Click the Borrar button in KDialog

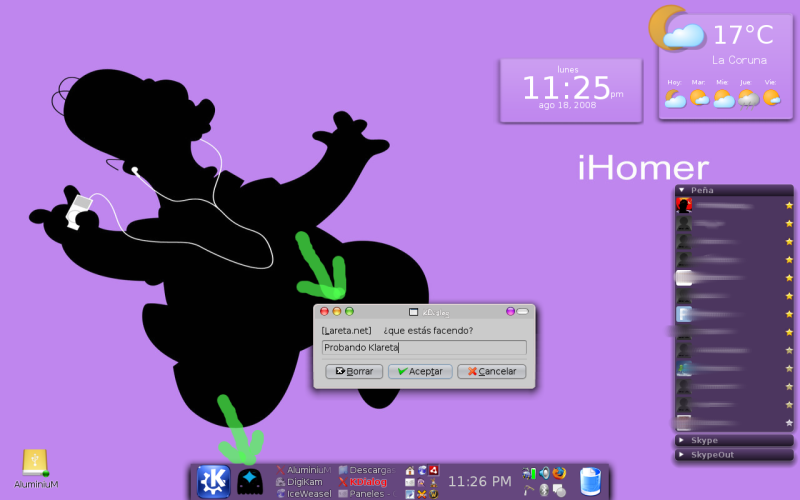[354, 371]
